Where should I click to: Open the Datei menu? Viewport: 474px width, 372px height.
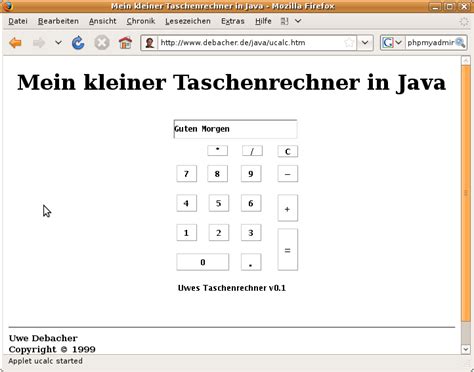pyautogui.click(x=18, y=21)
